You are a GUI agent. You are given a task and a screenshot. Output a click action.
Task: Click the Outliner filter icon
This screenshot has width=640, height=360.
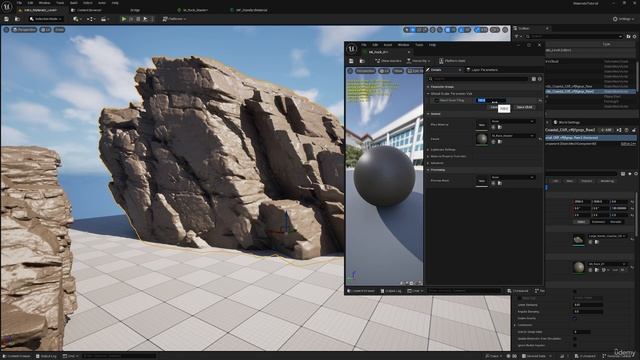click(517, 36)
